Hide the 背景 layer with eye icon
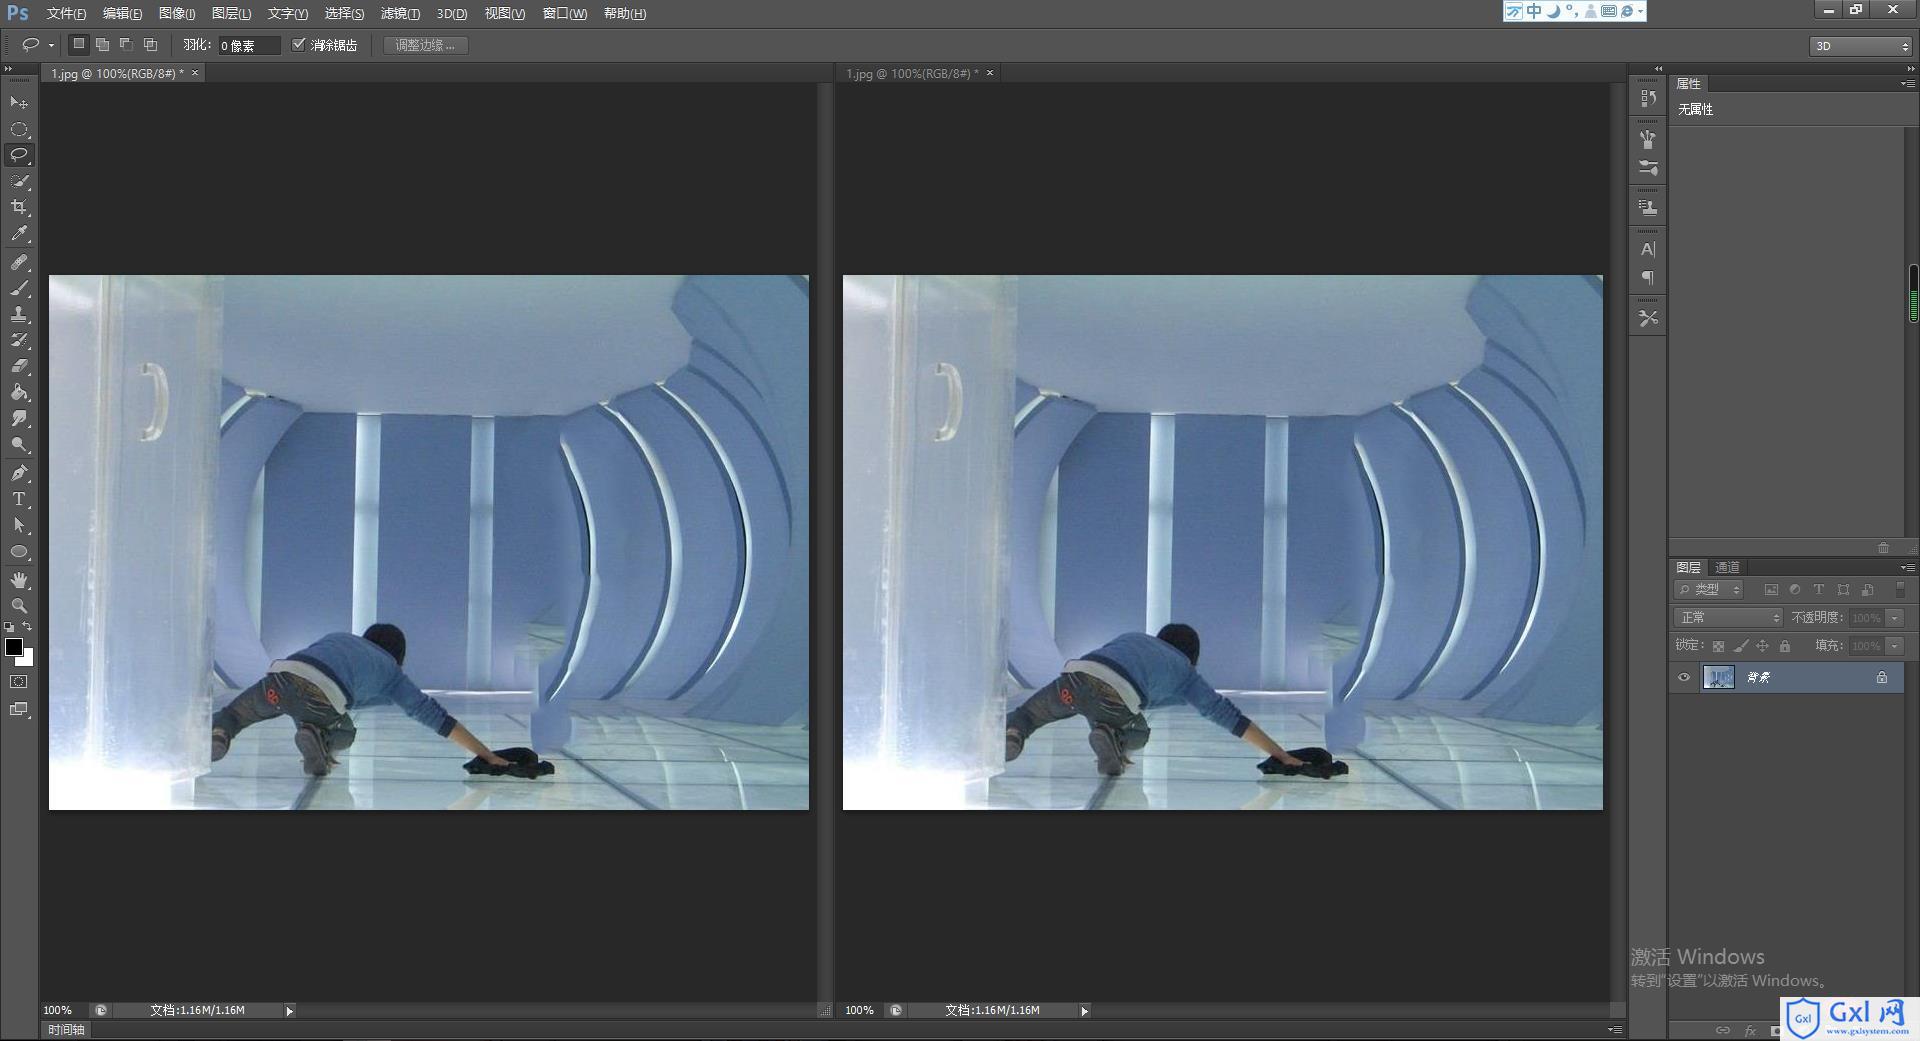This screenshot has height=1041, width=1920. 1684,677
